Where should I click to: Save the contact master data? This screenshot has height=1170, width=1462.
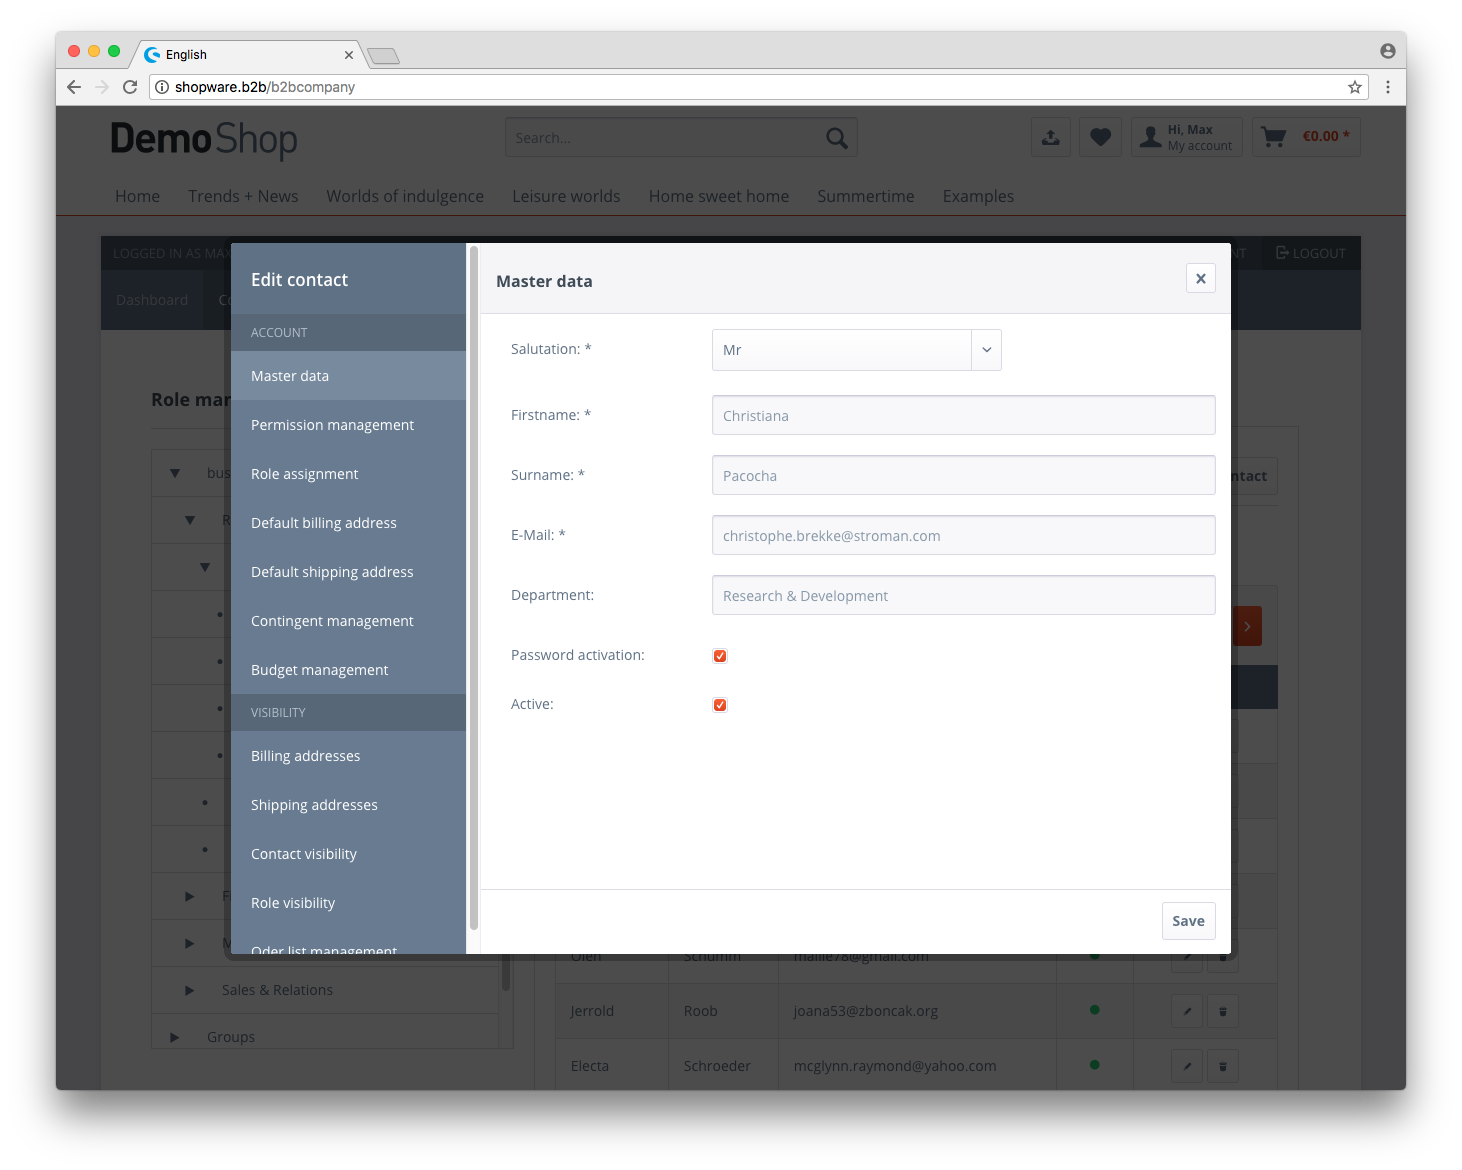[x=1188, y=921]
